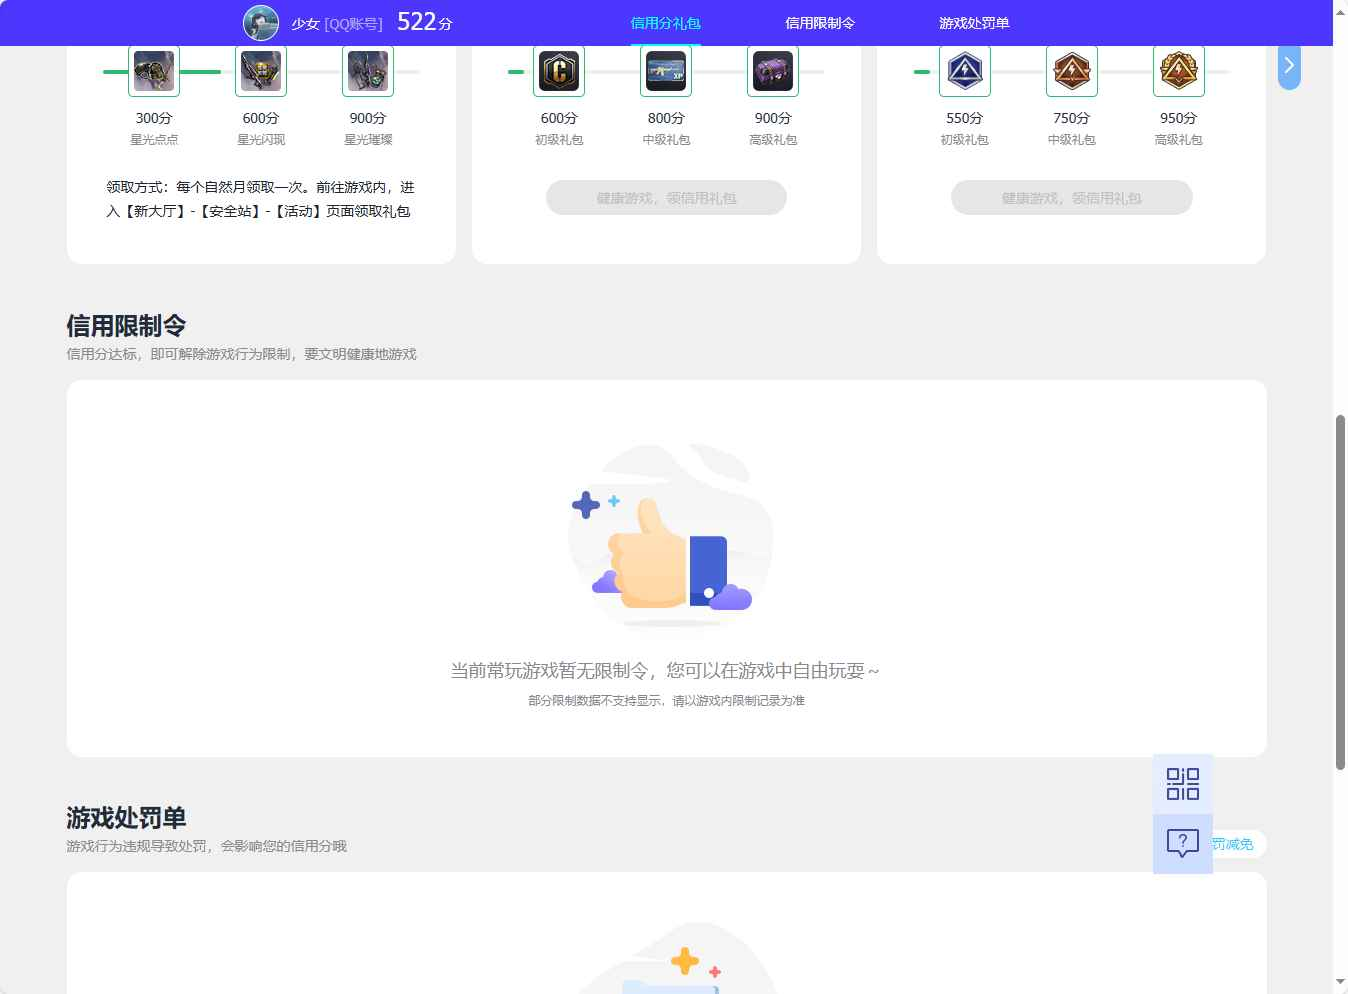Click the 罚减免 link
This screenshot has width=1348, height=994.
(1233, 844)
